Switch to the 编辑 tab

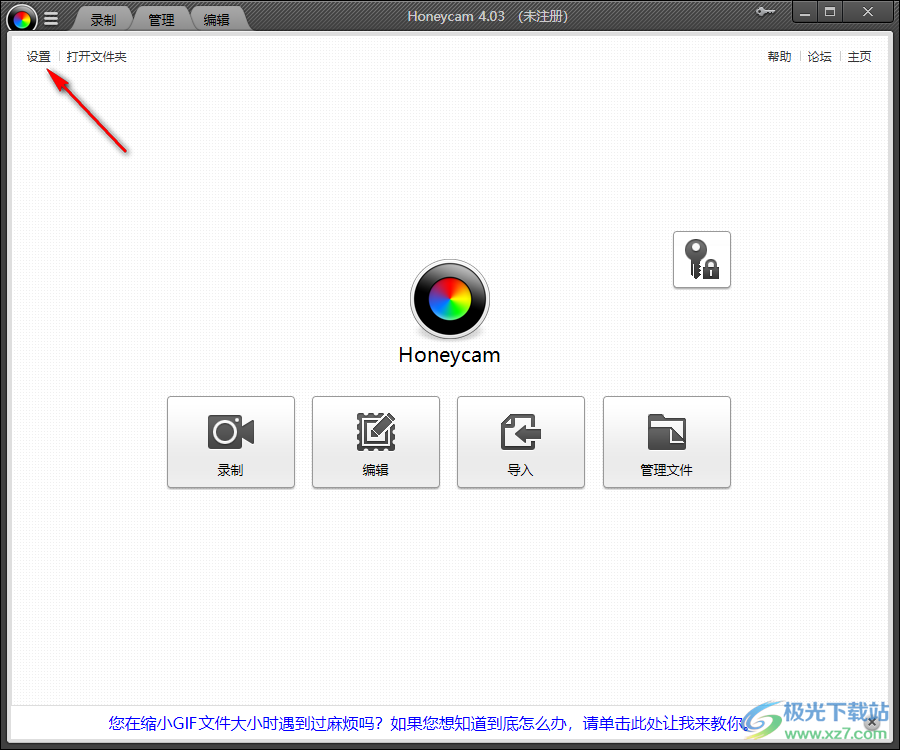(x=216, y=20)
